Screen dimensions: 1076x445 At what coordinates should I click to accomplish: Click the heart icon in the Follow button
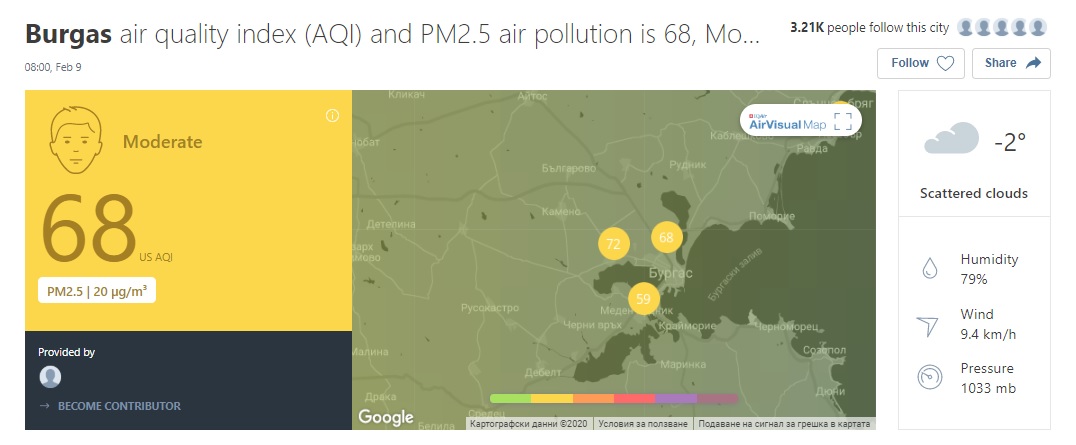click(x=946, y=63)
